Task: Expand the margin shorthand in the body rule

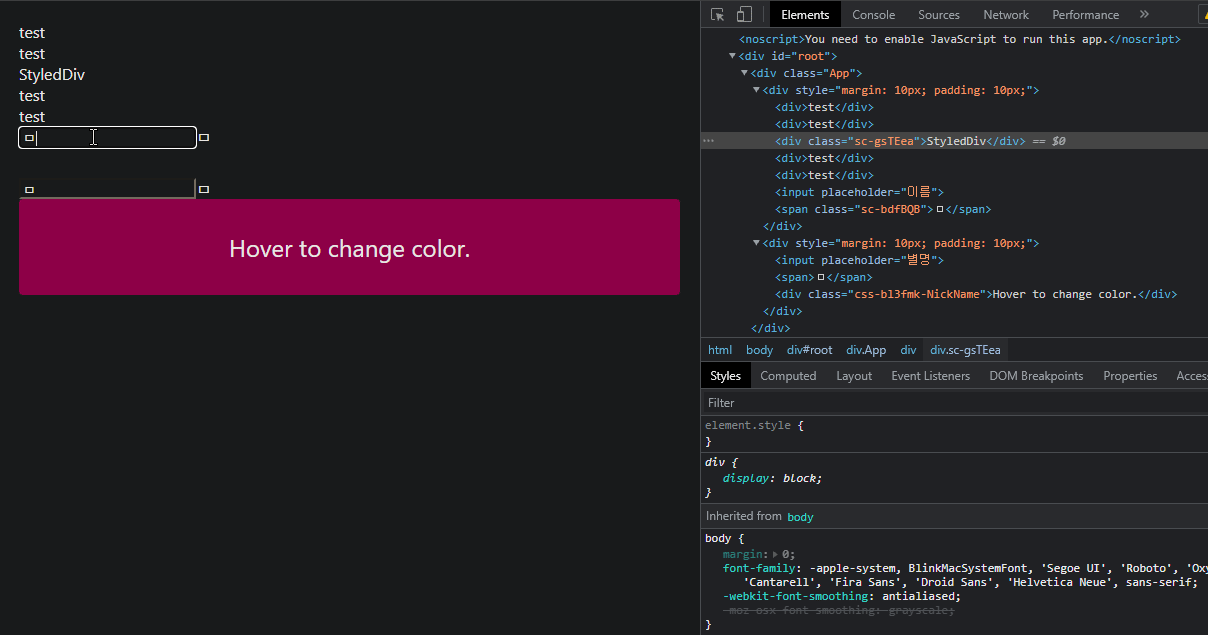Action: pos(773,553)
